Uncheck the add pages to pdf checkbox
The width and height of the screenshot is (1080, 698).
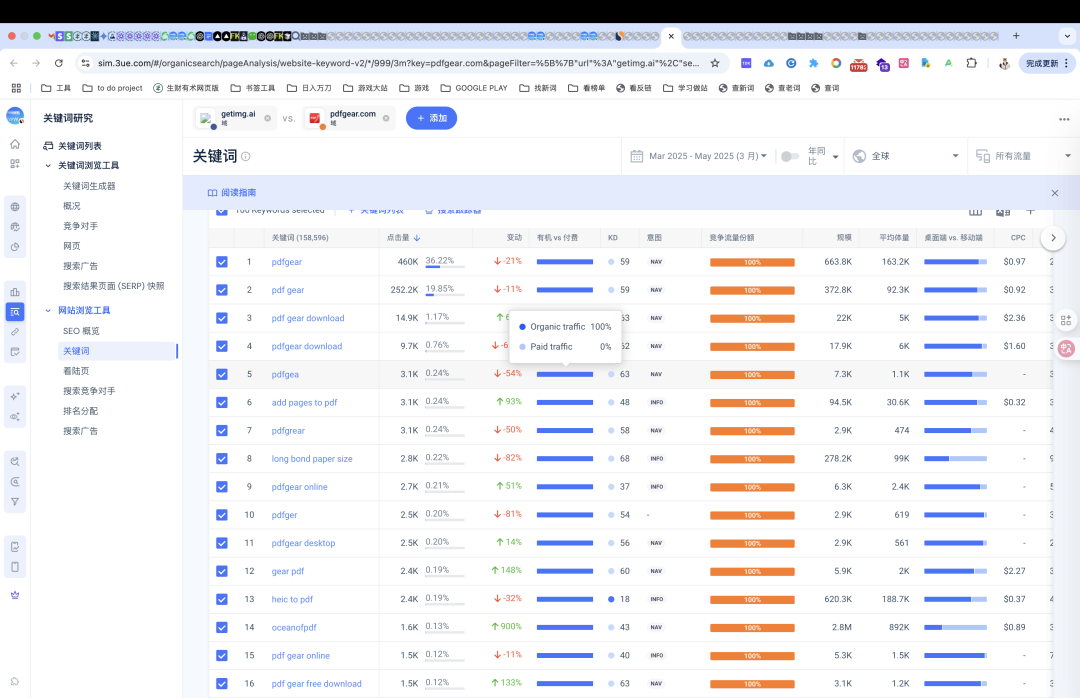(222, 402)
